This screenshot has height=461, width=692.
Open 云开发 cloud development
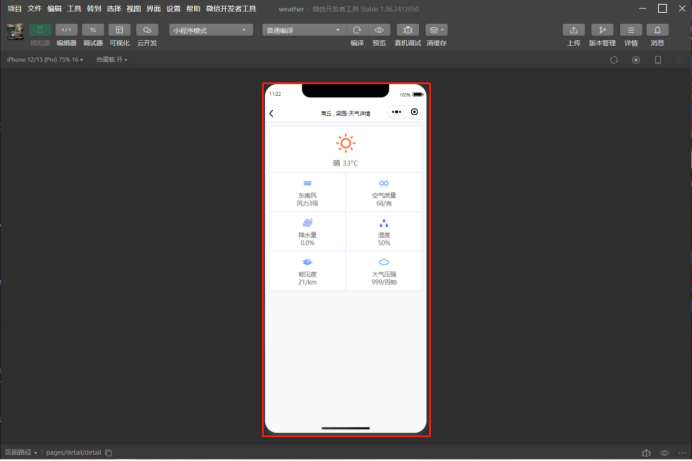[147, 30]
